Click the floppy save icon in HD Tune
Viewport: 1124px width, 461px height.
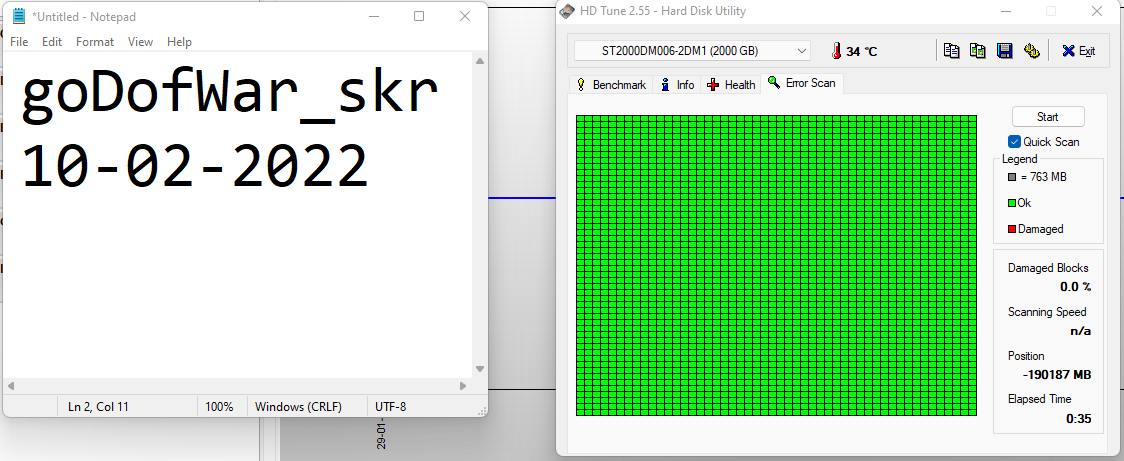(1004, 51)
